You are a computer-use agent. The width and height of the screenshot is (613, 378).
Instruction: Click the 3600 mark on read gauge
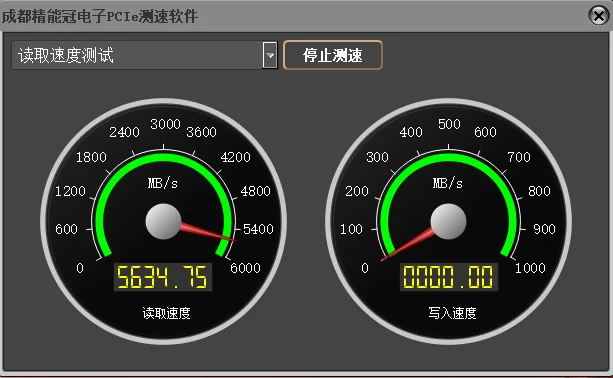[x=201, y=132]
